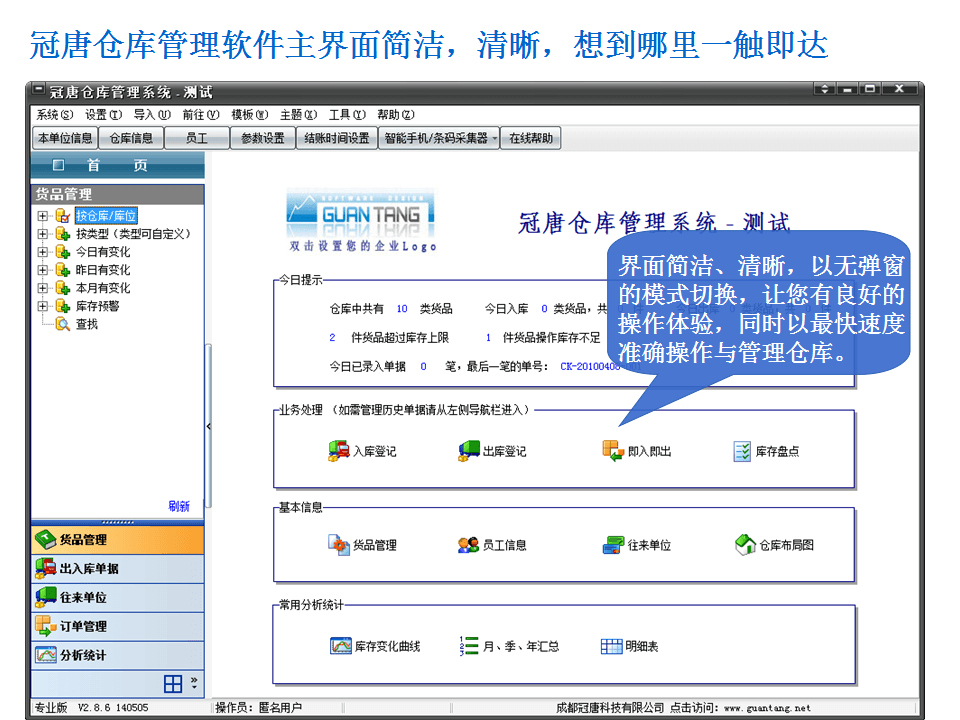The height and width of the screenshot is (720, 960).
Task: Click www.guantang.net status bar link
Action: pyautogui.click(x=767, y=708)
